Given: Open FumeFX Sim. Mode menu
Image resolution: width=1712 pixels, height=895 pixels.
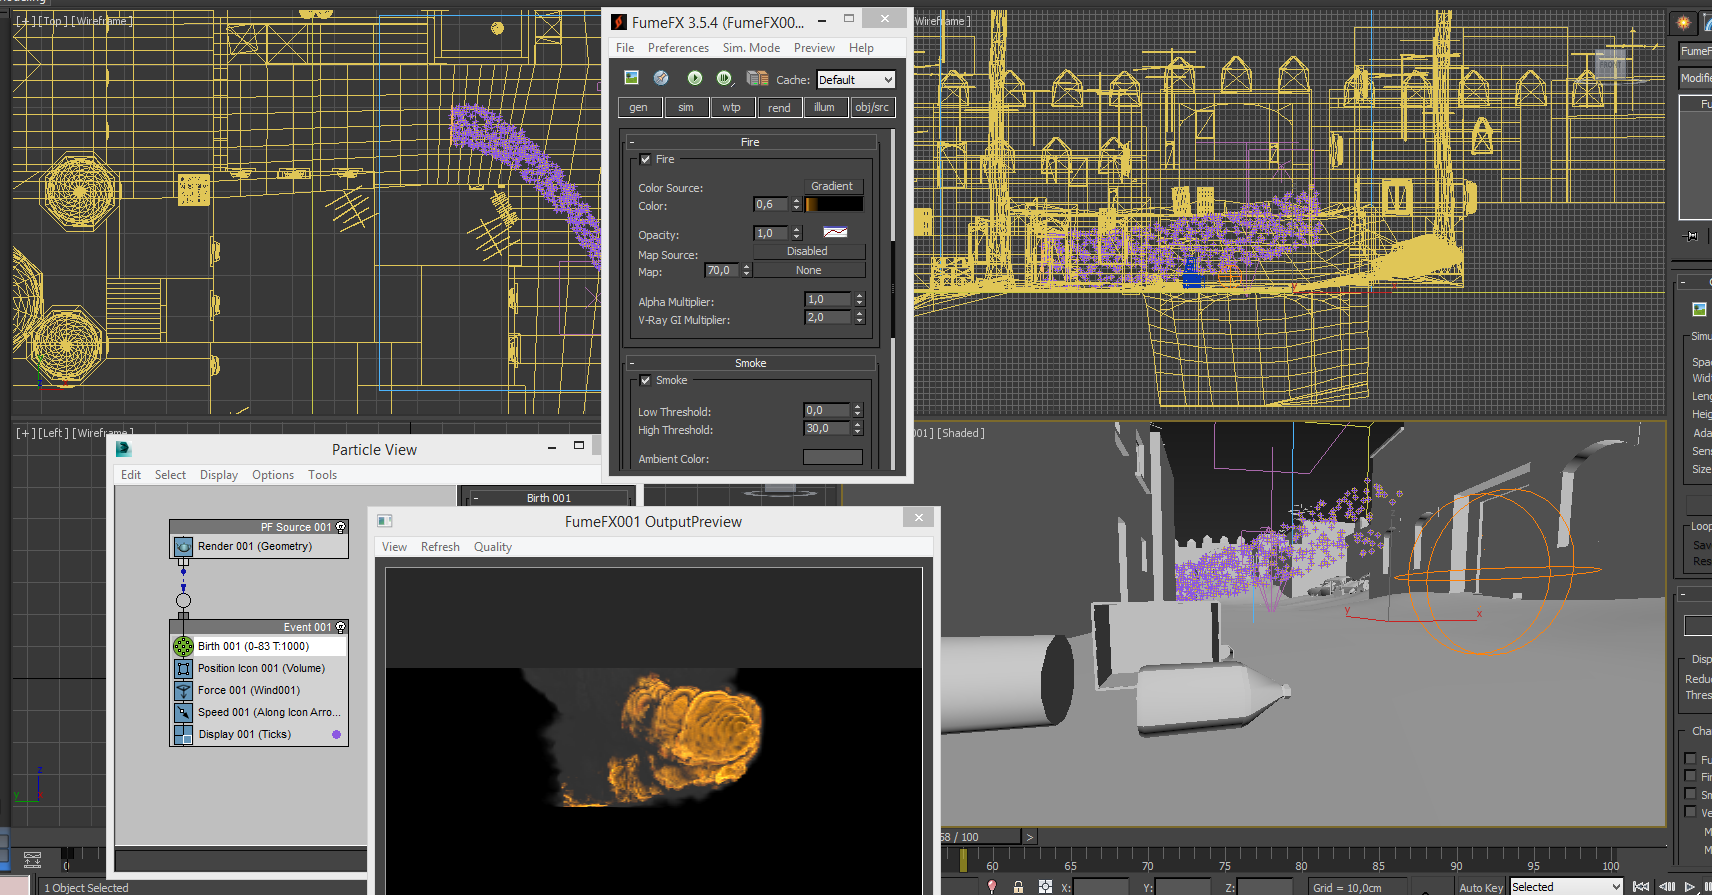Looking at the screenshot, I should coord(751,48).
